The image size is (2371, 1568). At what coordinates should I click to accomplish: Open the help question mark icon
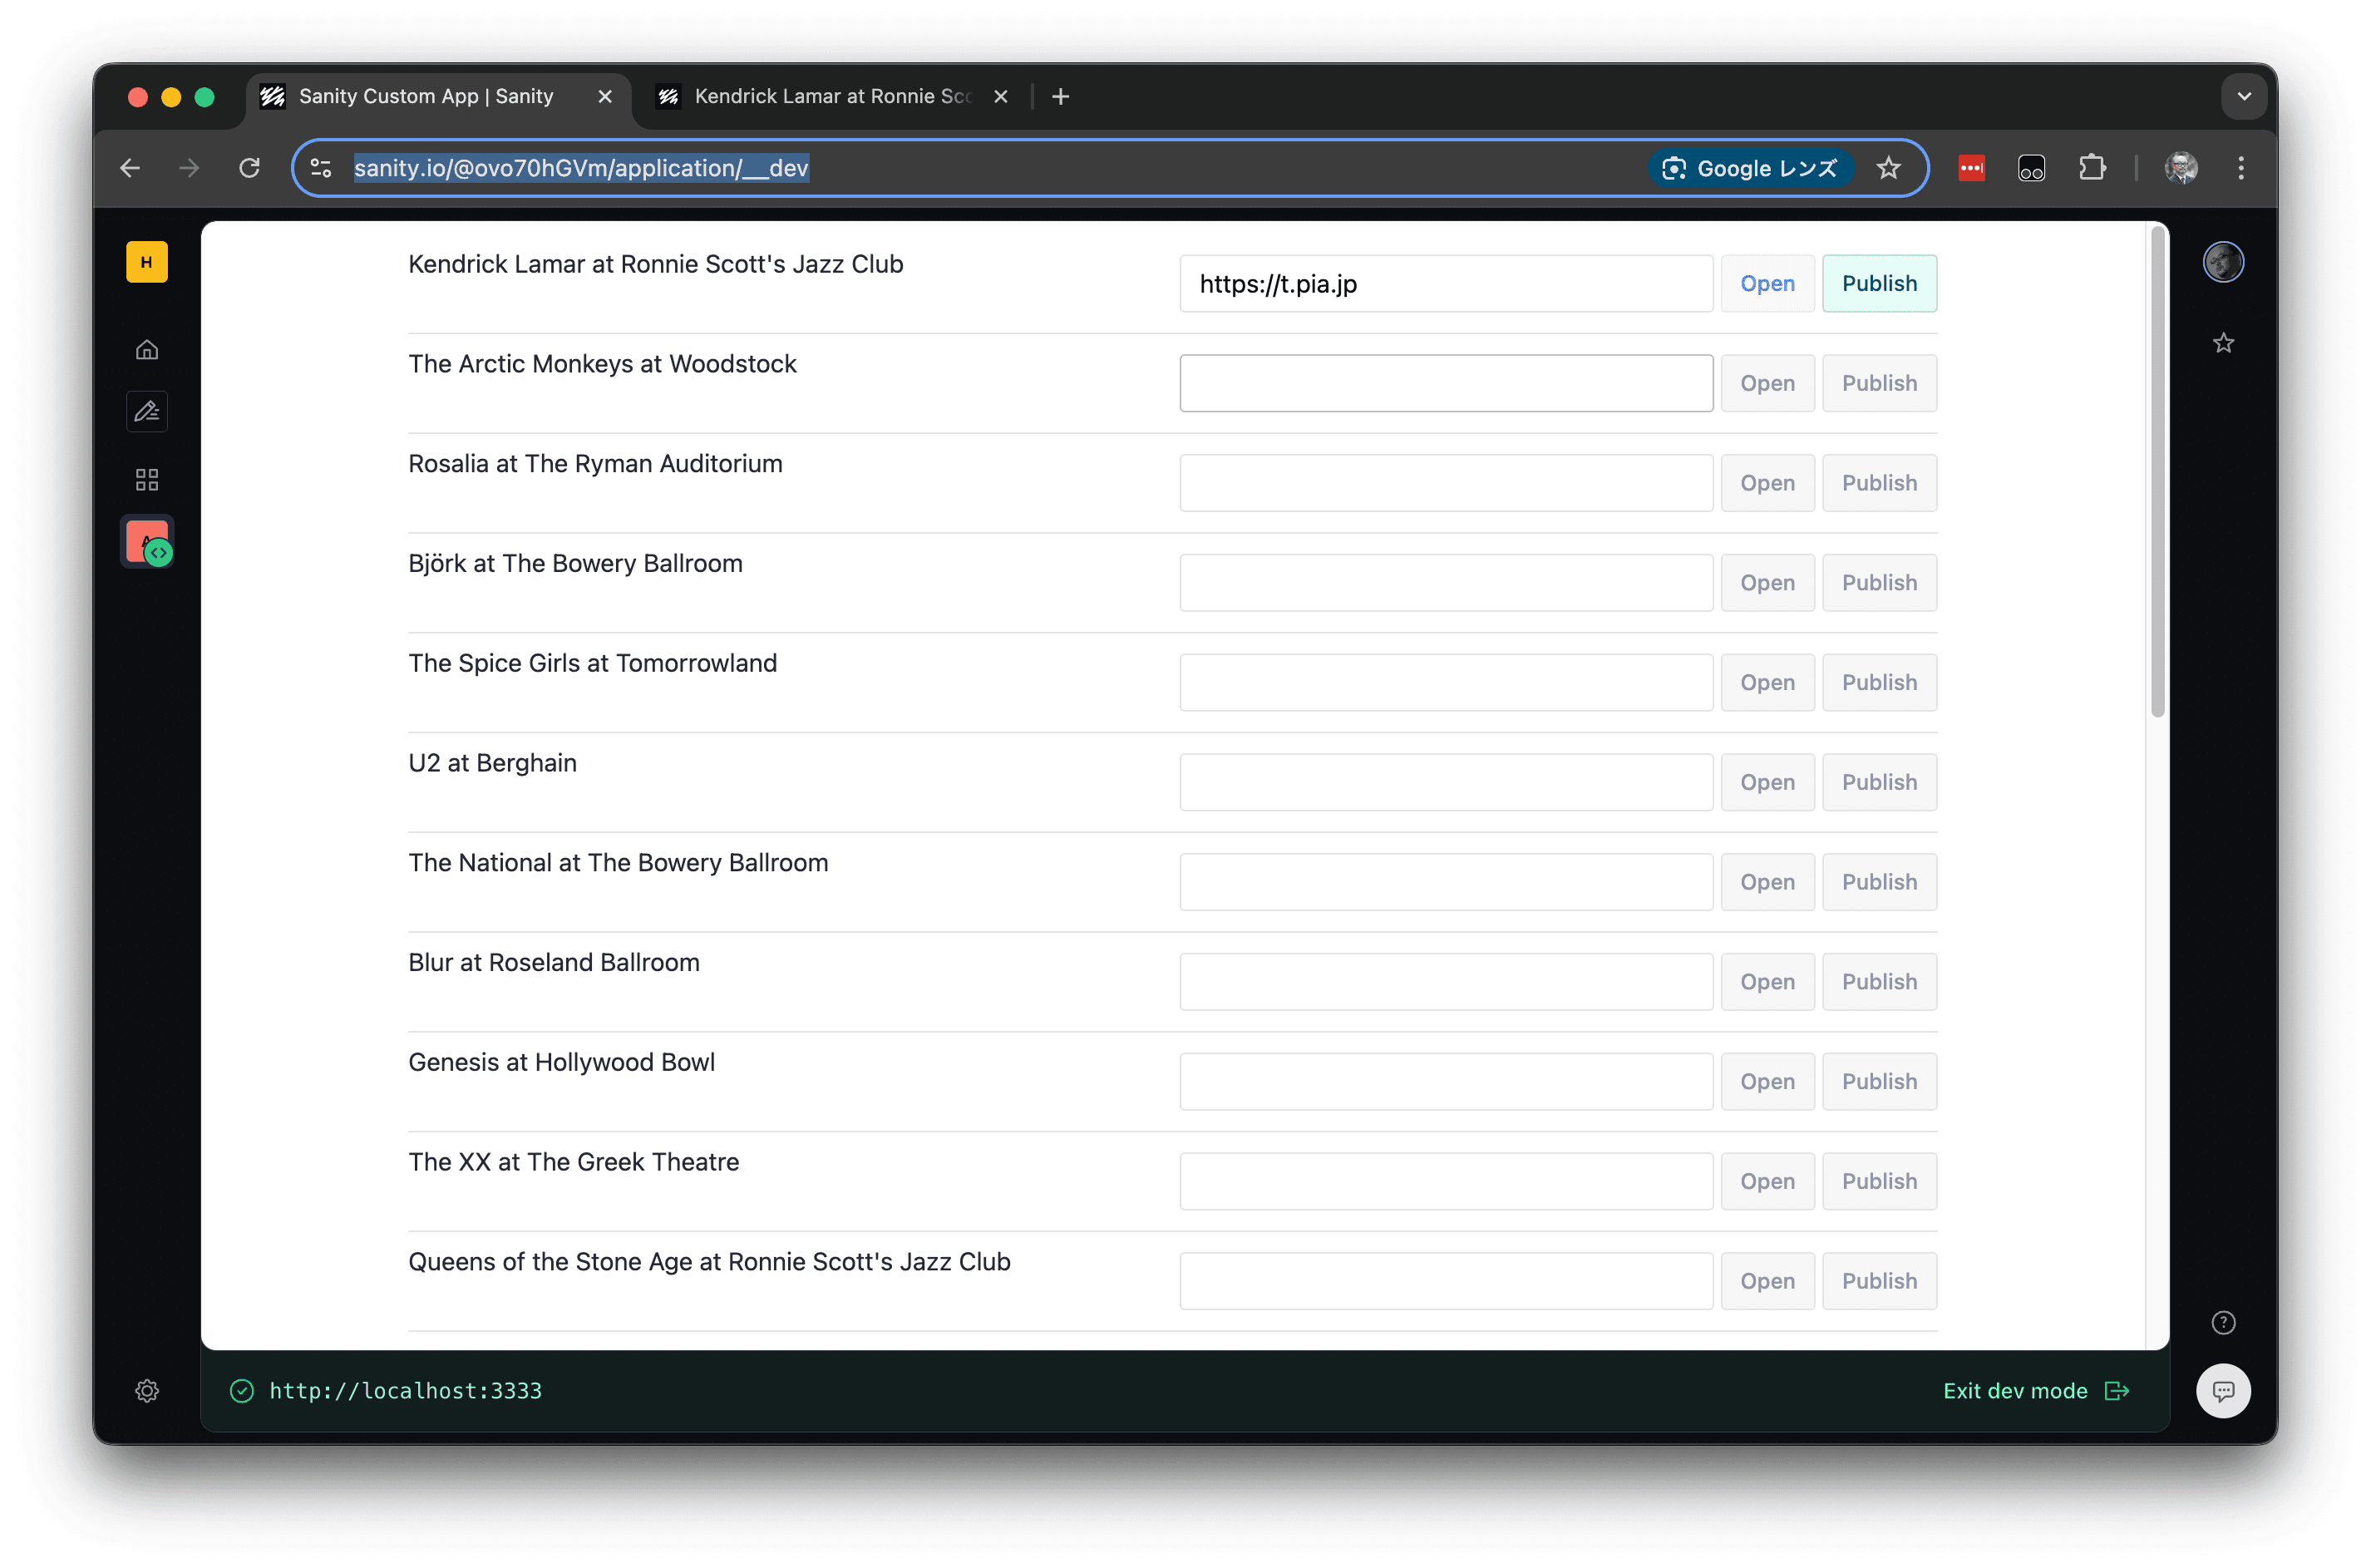coord(2222,1322)
